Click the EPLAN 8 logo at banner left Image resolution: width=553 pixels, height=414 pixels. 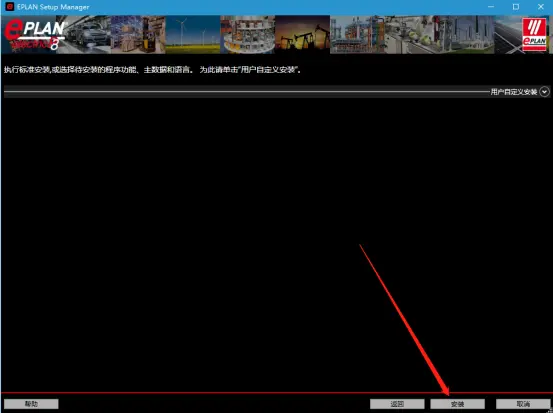point(34,35)
